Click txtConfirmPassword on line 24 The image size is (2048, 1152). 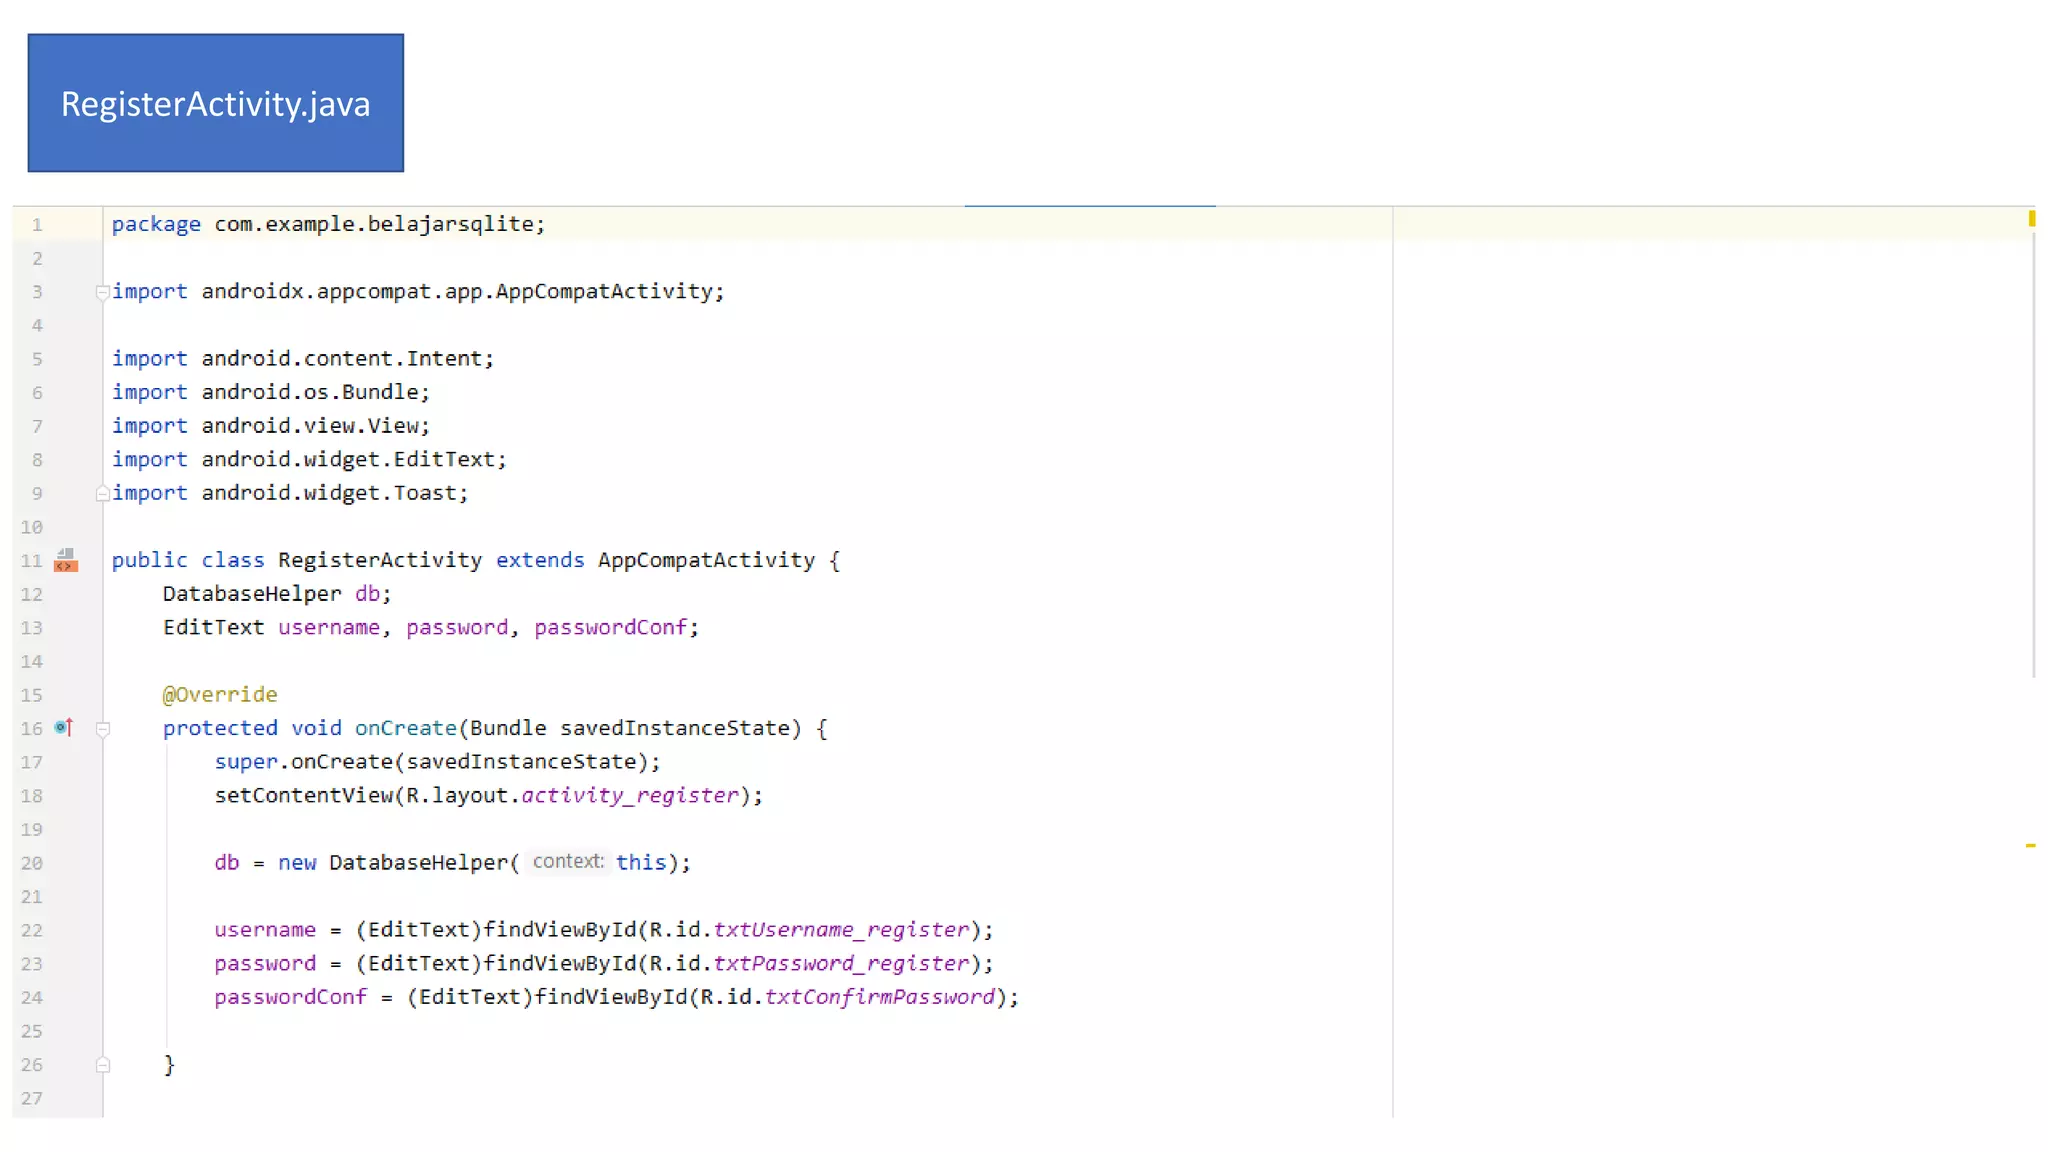[x=880, y=997]
